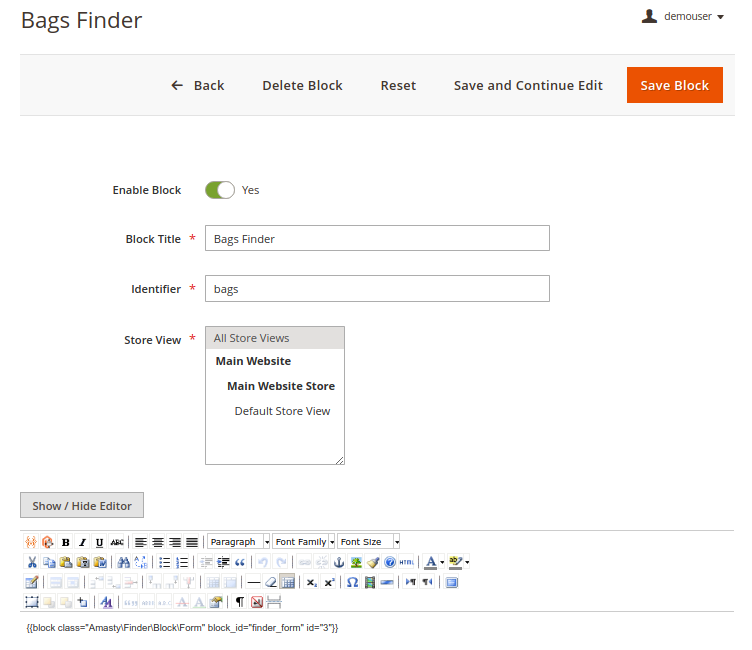Image resolution: width=752 pixels, height=650 pixels.
Task: Click the cut scissors icon
Action: [32, 562]
